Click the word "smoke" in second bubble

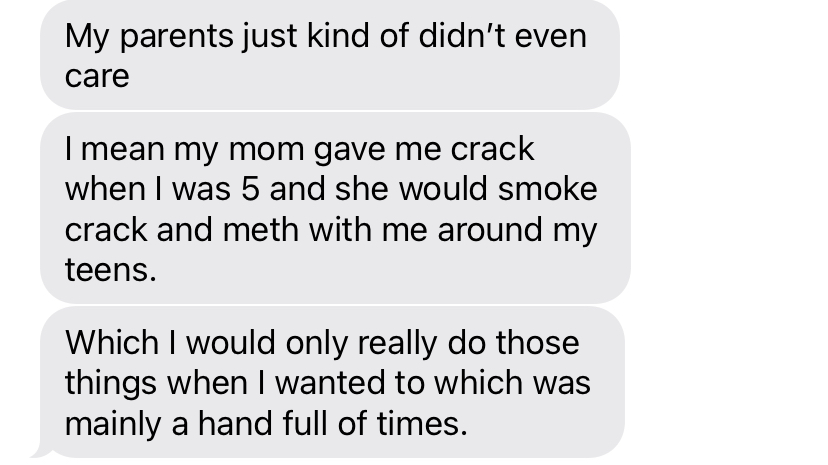547,189
